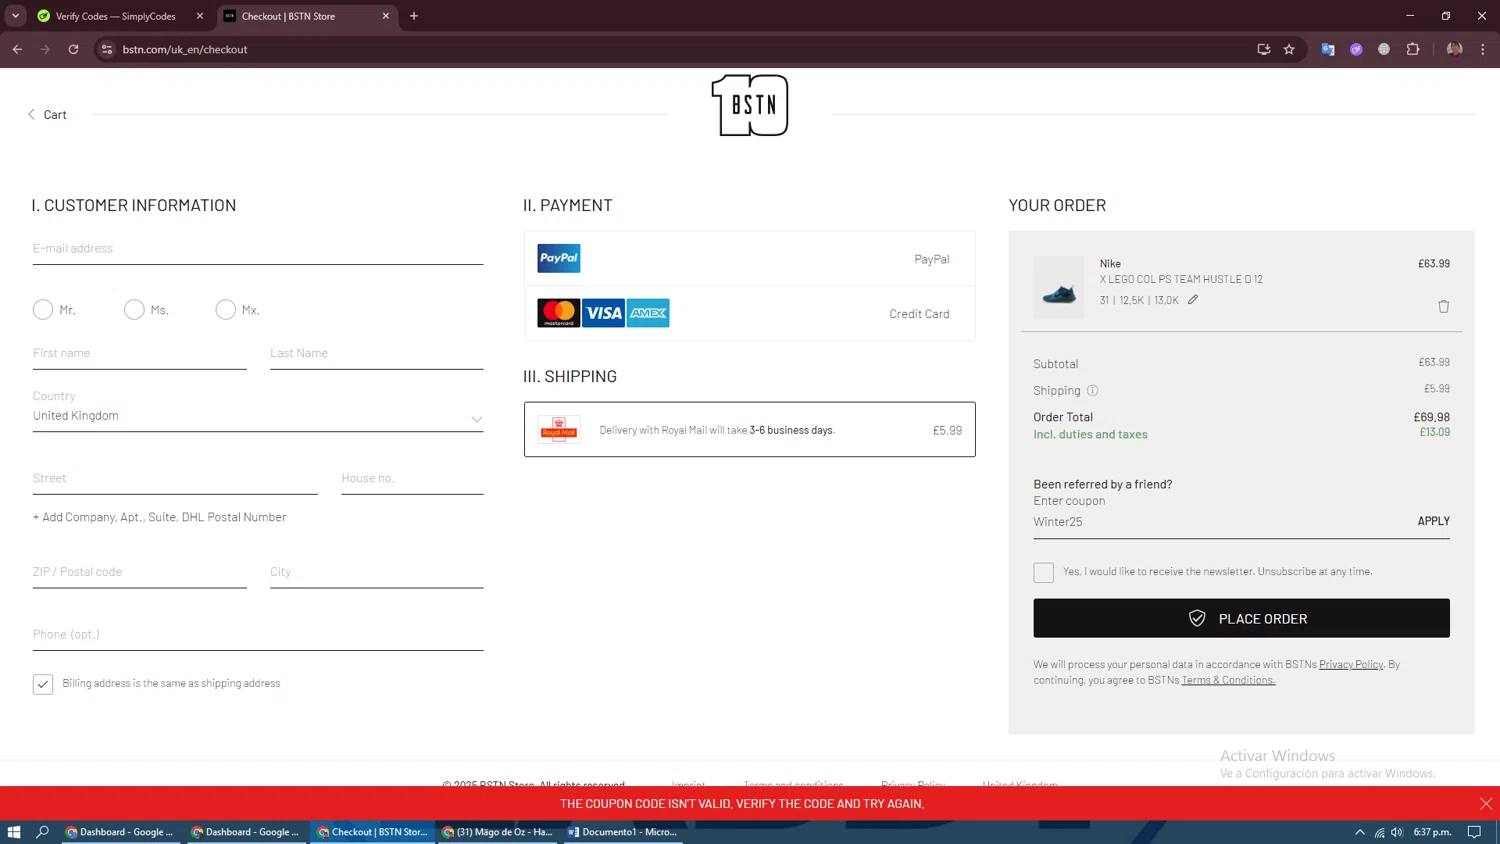
Task: Open the Privacy Policy link
Action: (1351, 664)
